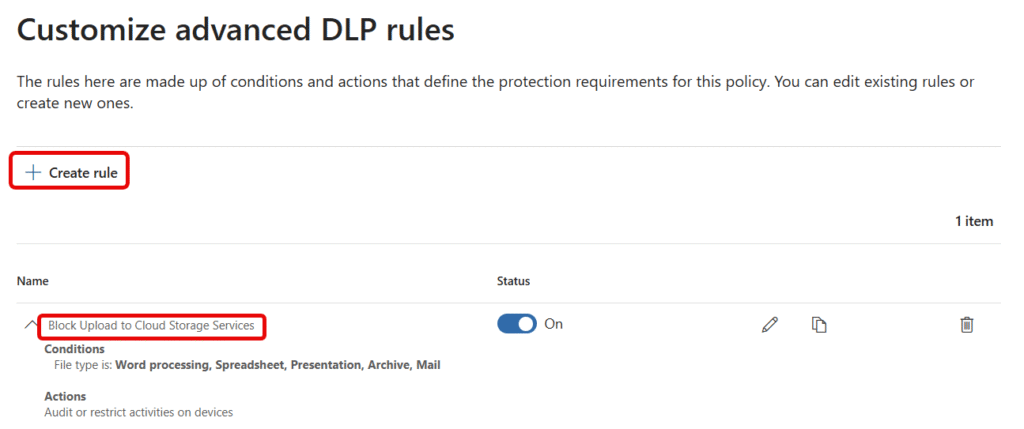Collapse the Block Upload rule chevron
This screenshot has height=429, width=1024.
(x=30, y=325)
